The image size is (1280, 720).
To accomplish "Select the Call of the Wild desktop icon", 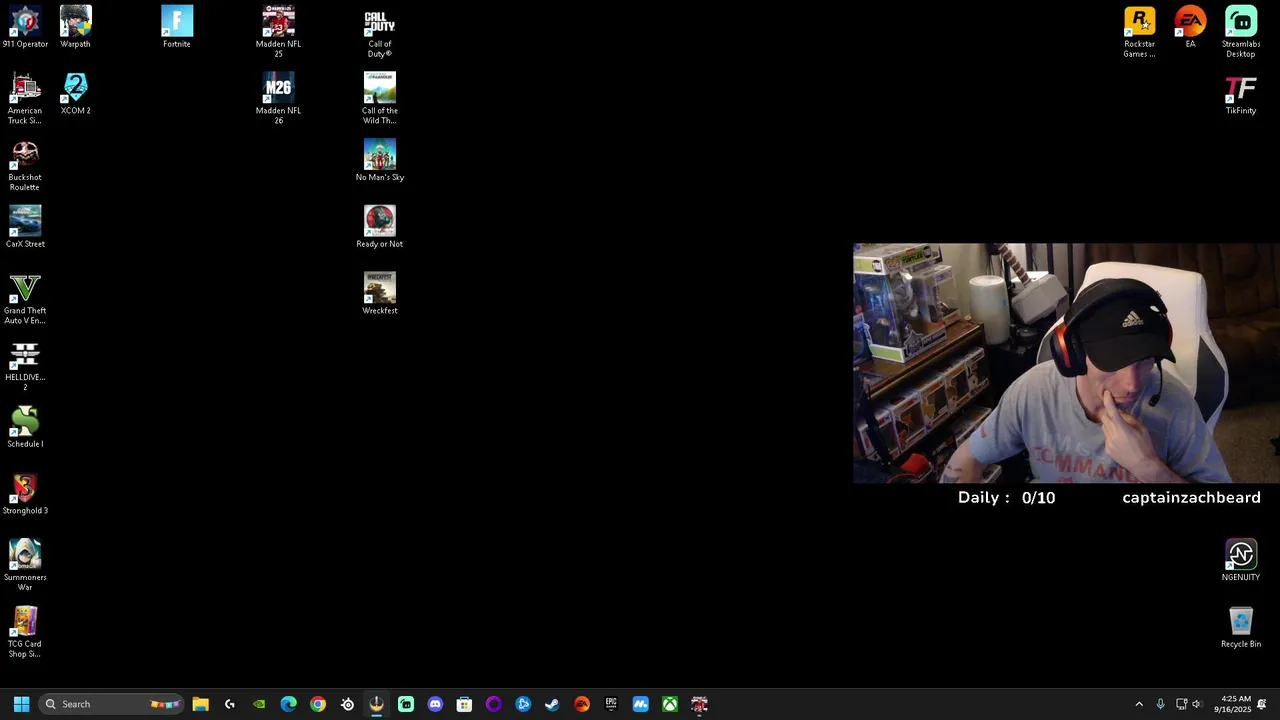I will [x=380, y=98].
